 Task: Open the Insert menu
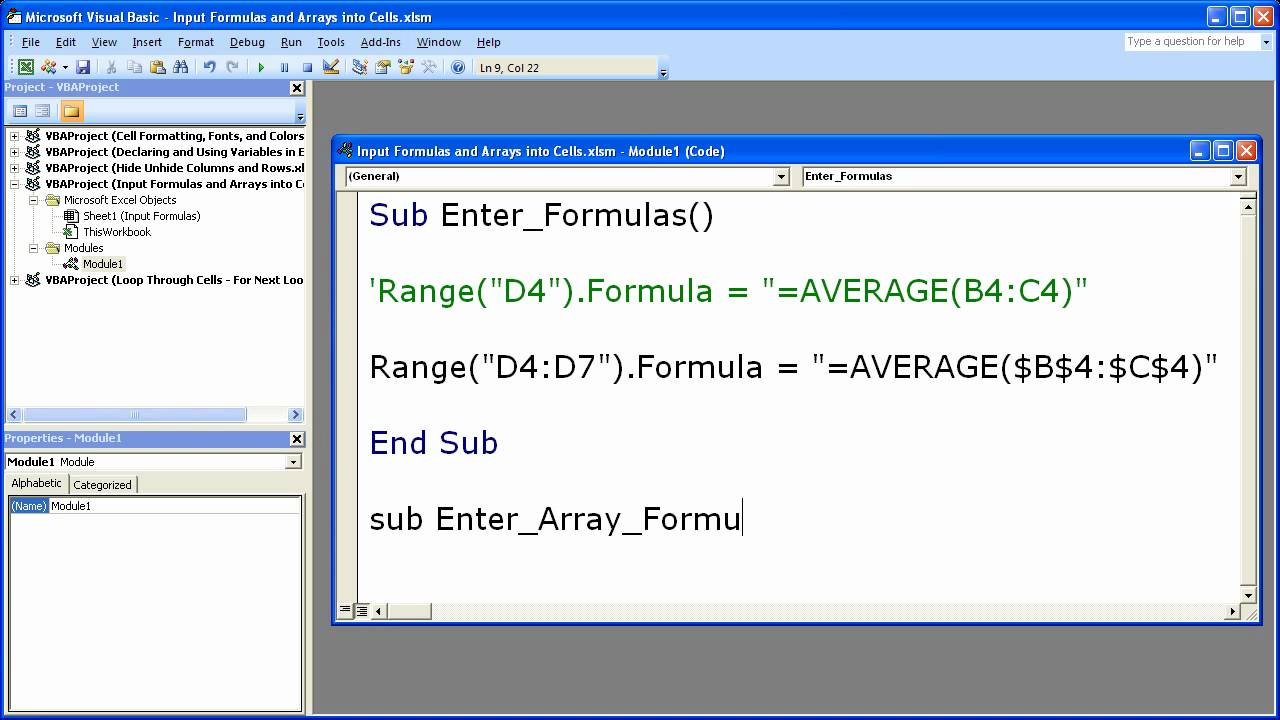pos(147,42)
